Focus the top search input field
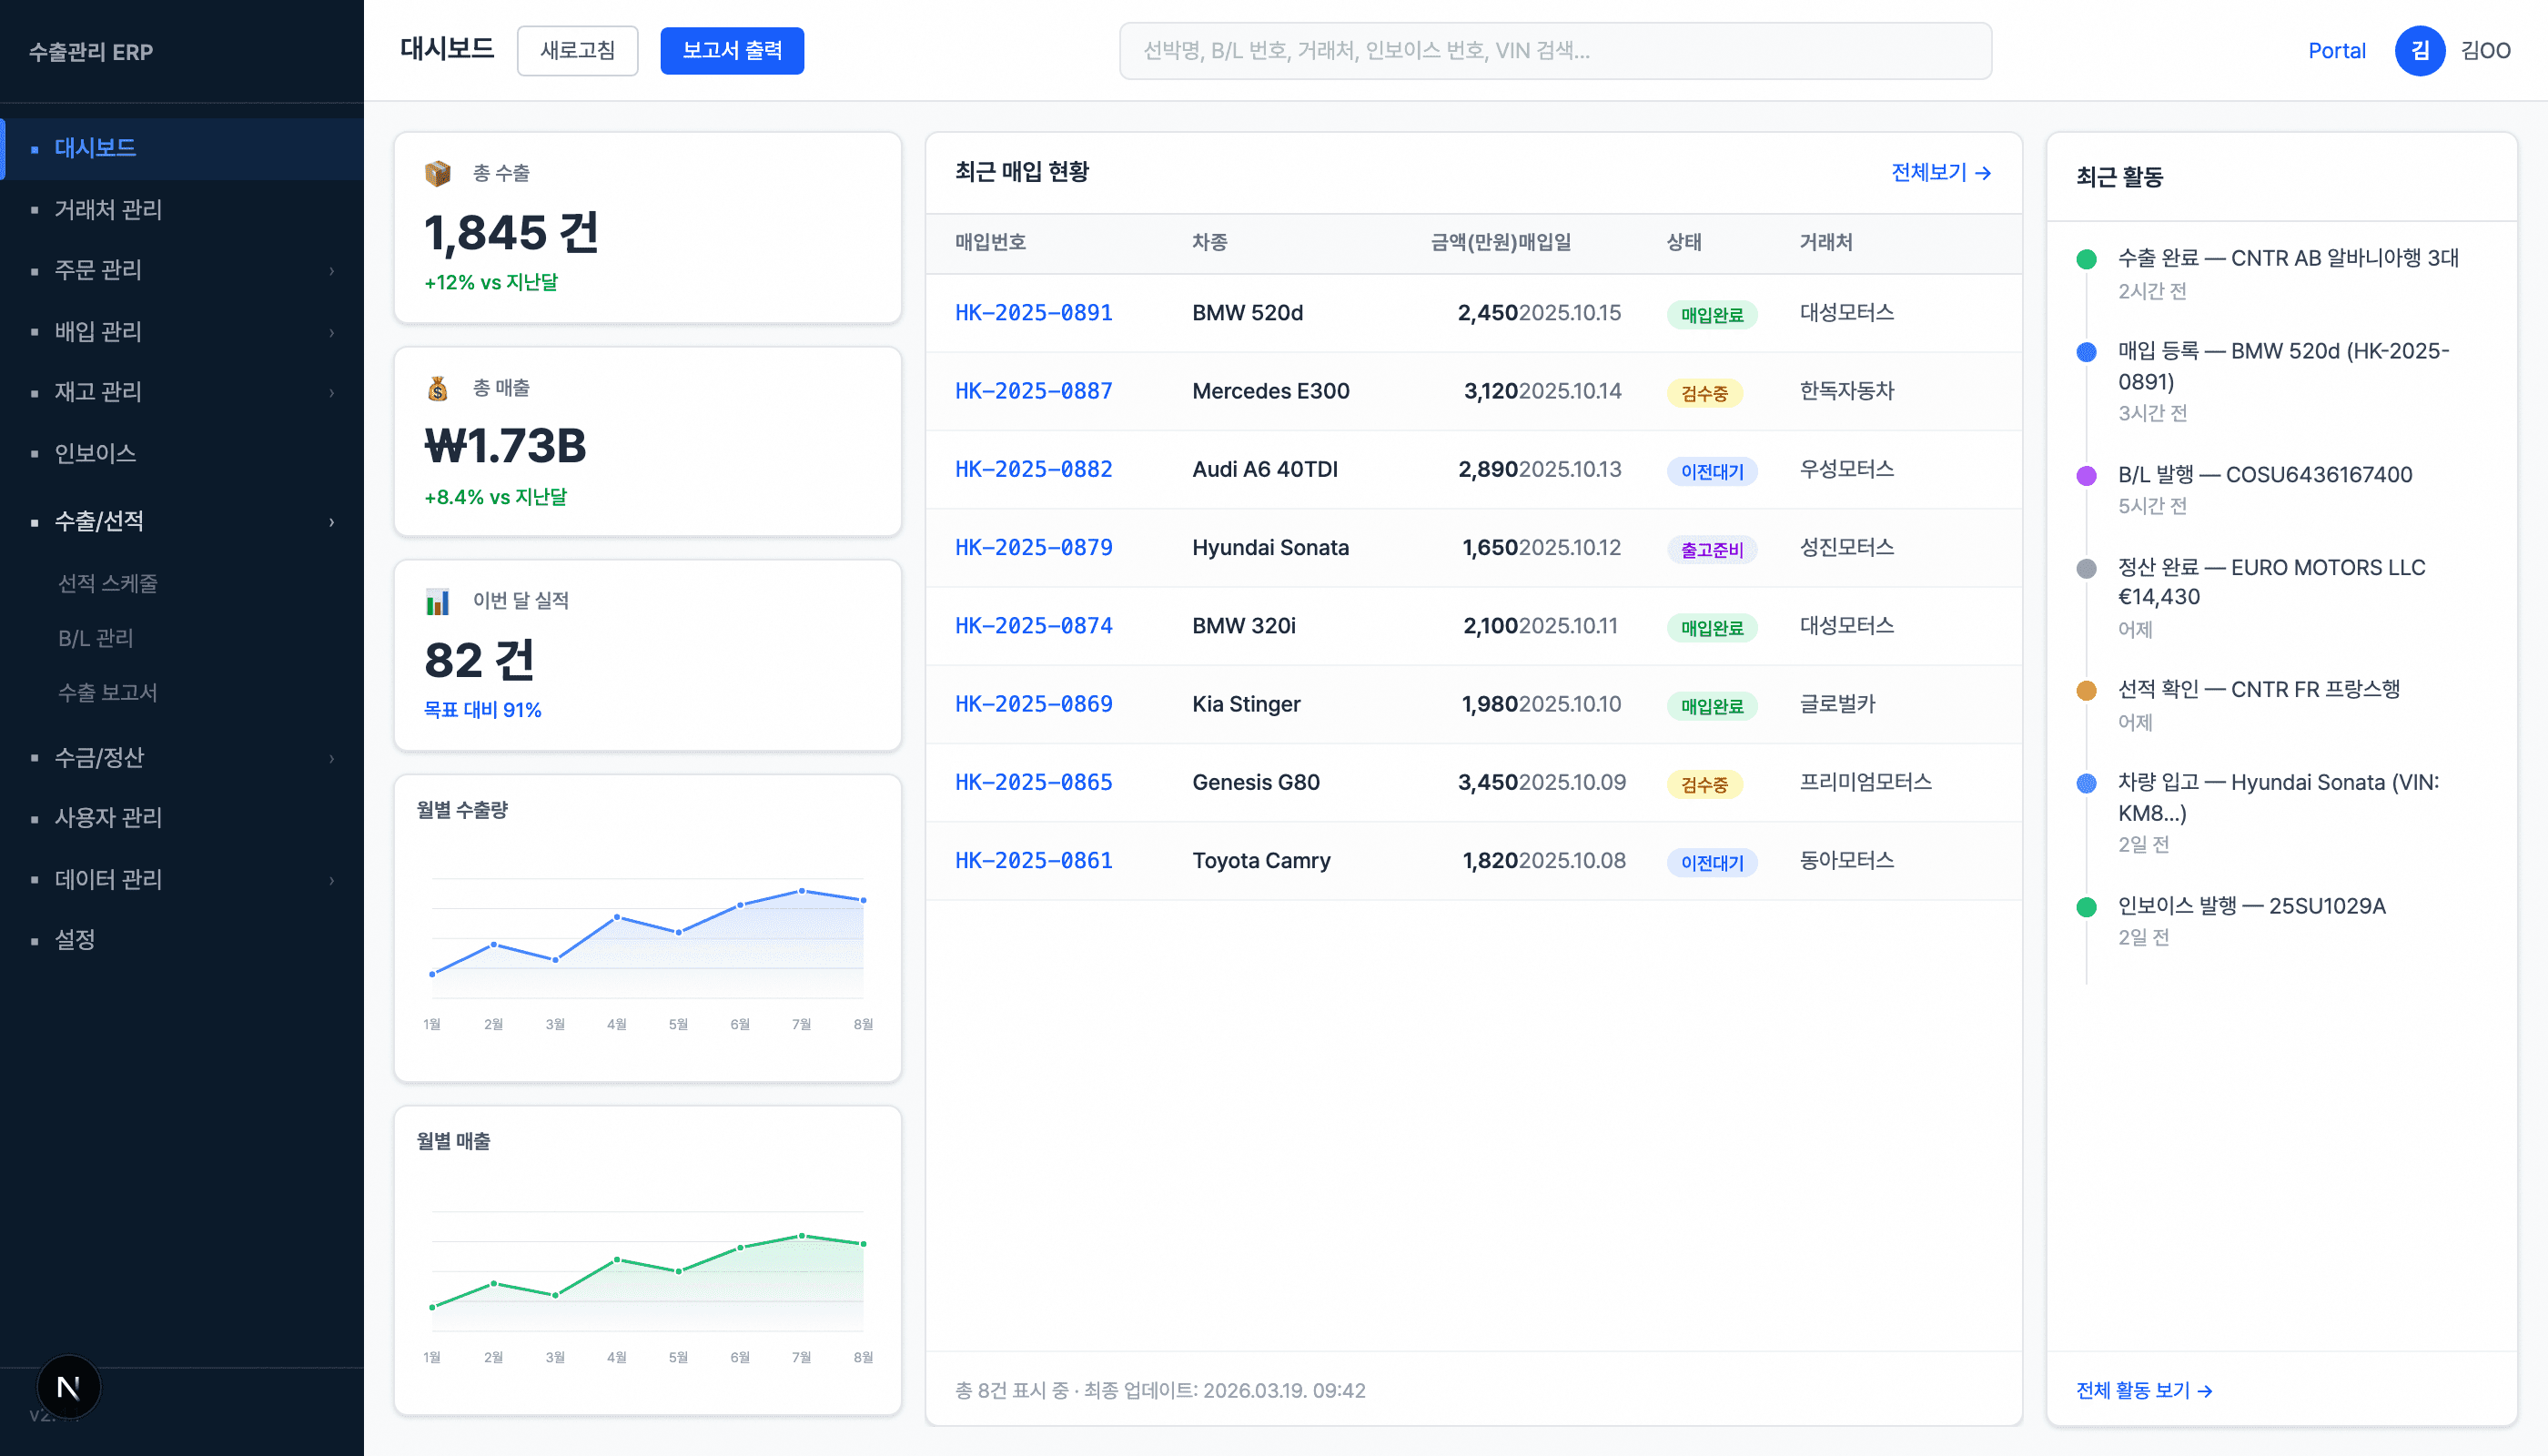The width and height of the screenshot is (2548, 1456). pos(1554,51)
